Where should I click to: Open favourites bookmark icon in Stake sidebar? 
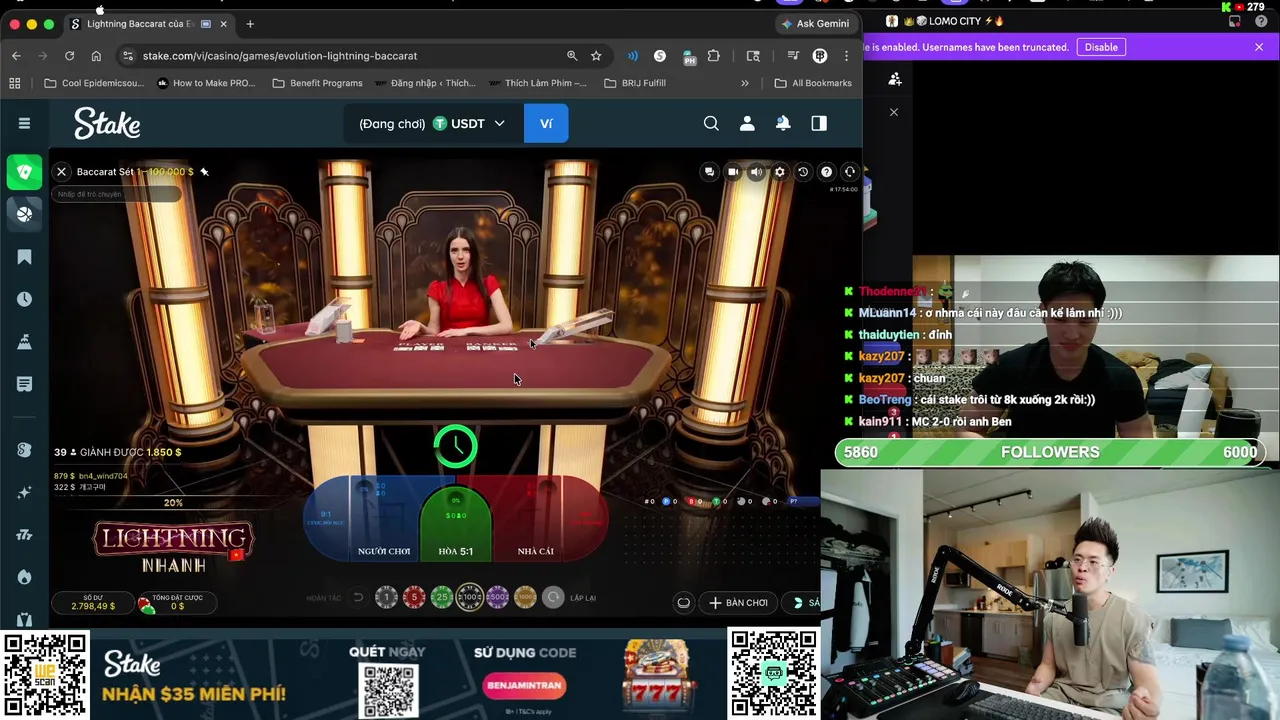point(24,257)
